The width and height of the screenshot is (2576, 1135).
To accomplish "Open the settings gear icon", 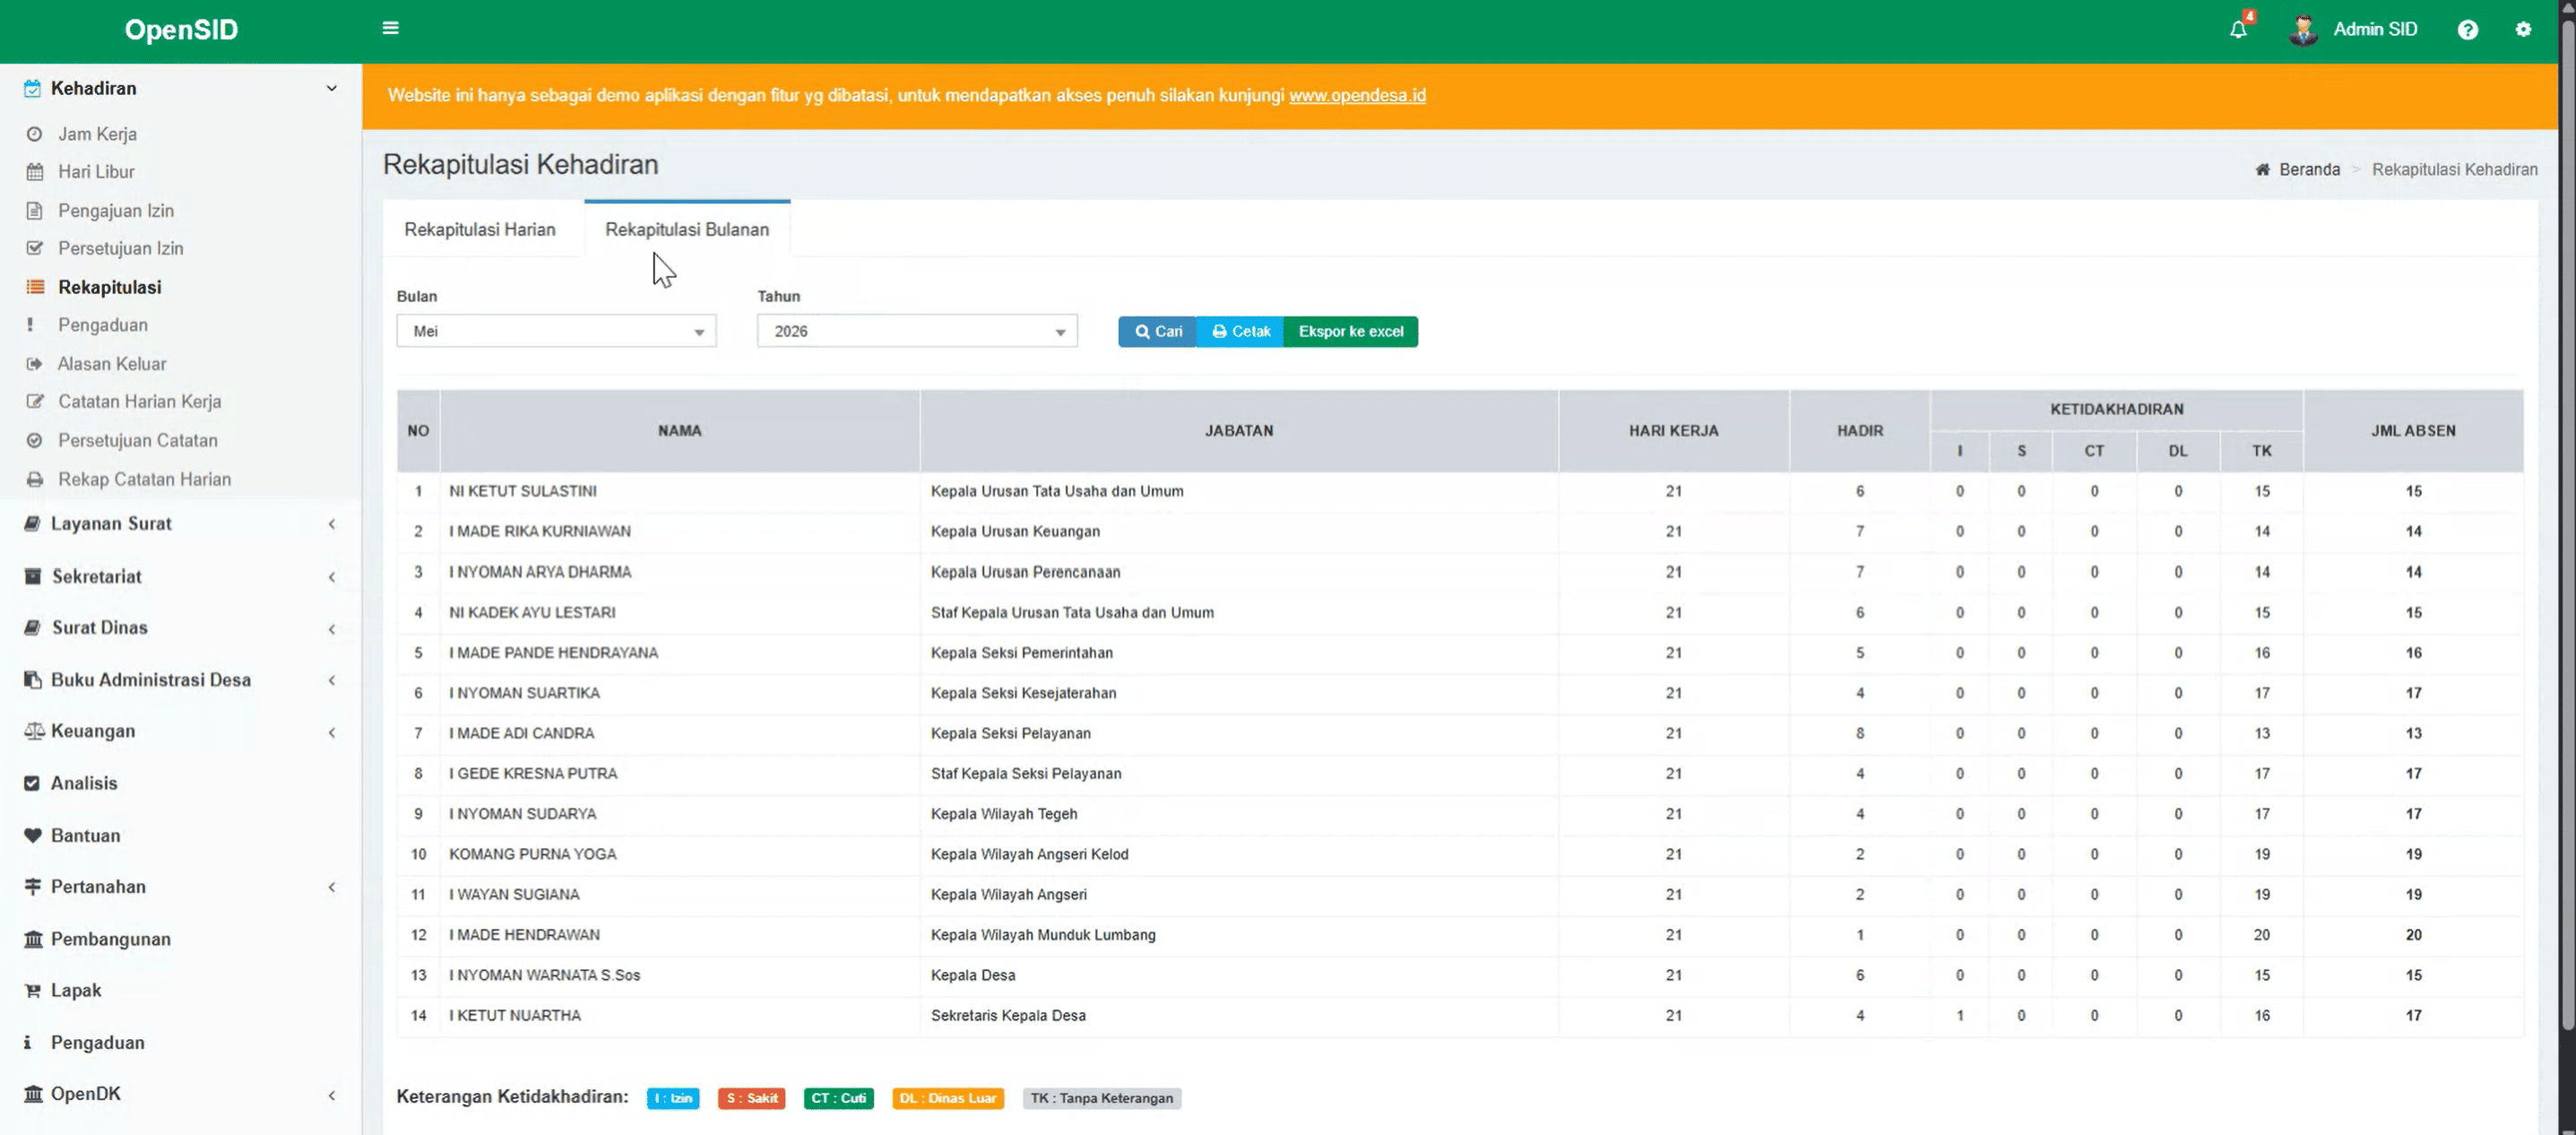I will click(x=2523, y=29).
